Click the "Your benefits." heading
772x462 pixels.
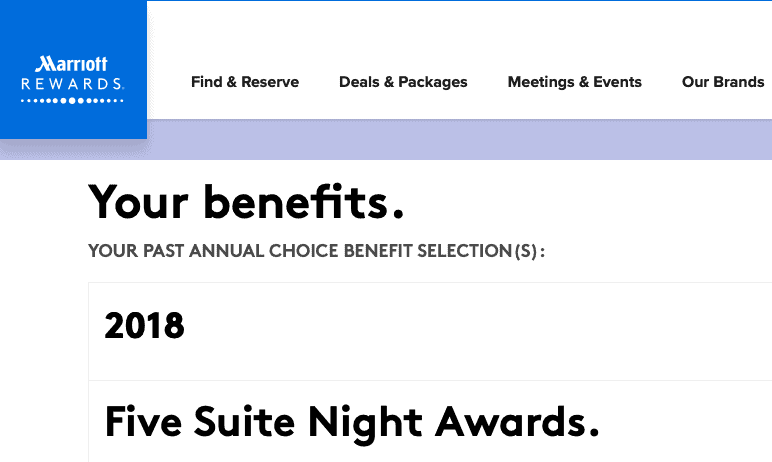tap(246, 202)
